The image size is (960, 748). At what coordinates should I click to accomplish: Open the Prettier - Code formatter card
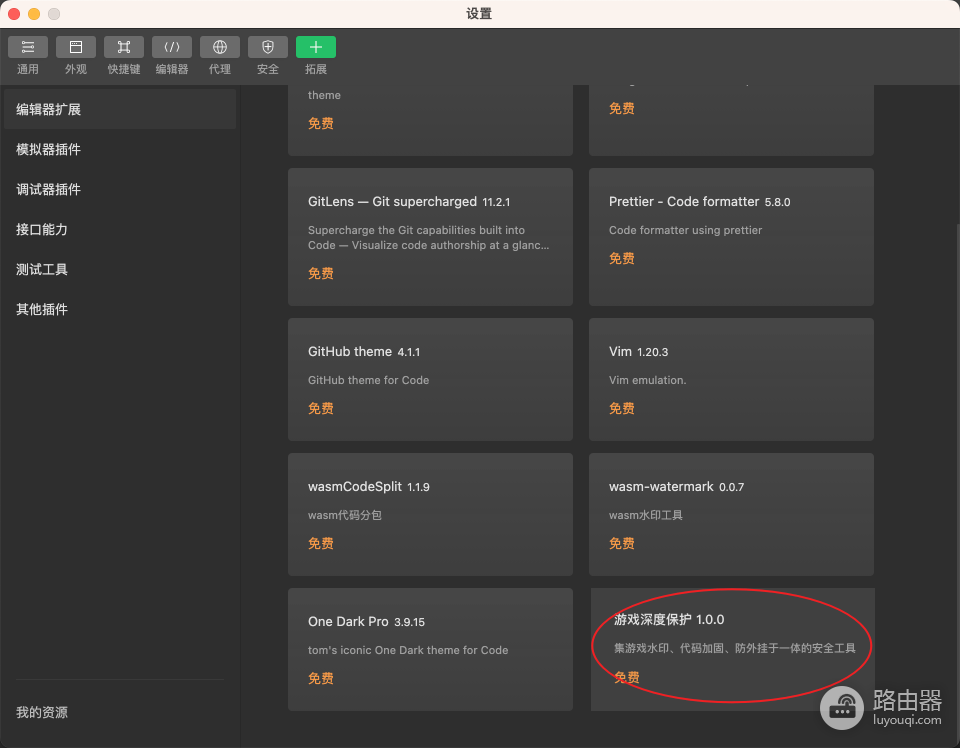point(731,237)
